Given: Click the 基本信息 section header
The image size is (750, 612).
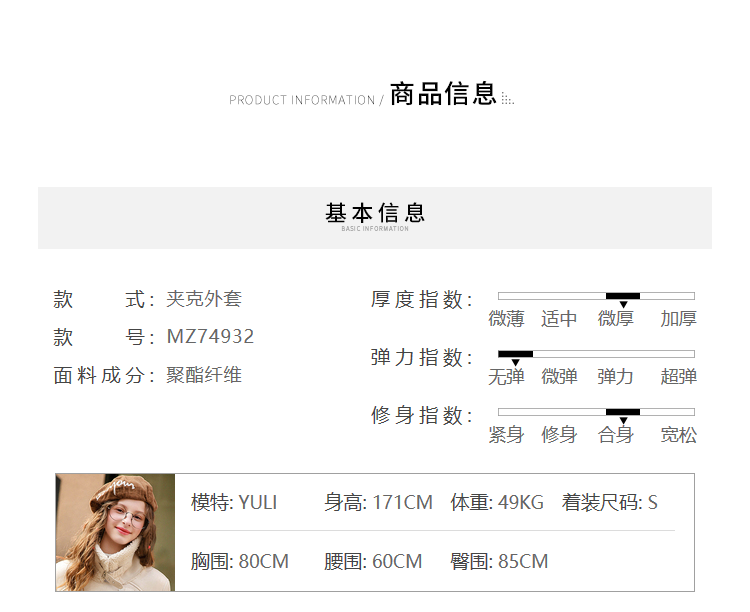Looking at the screenshot, I should (x=375, y=213).
